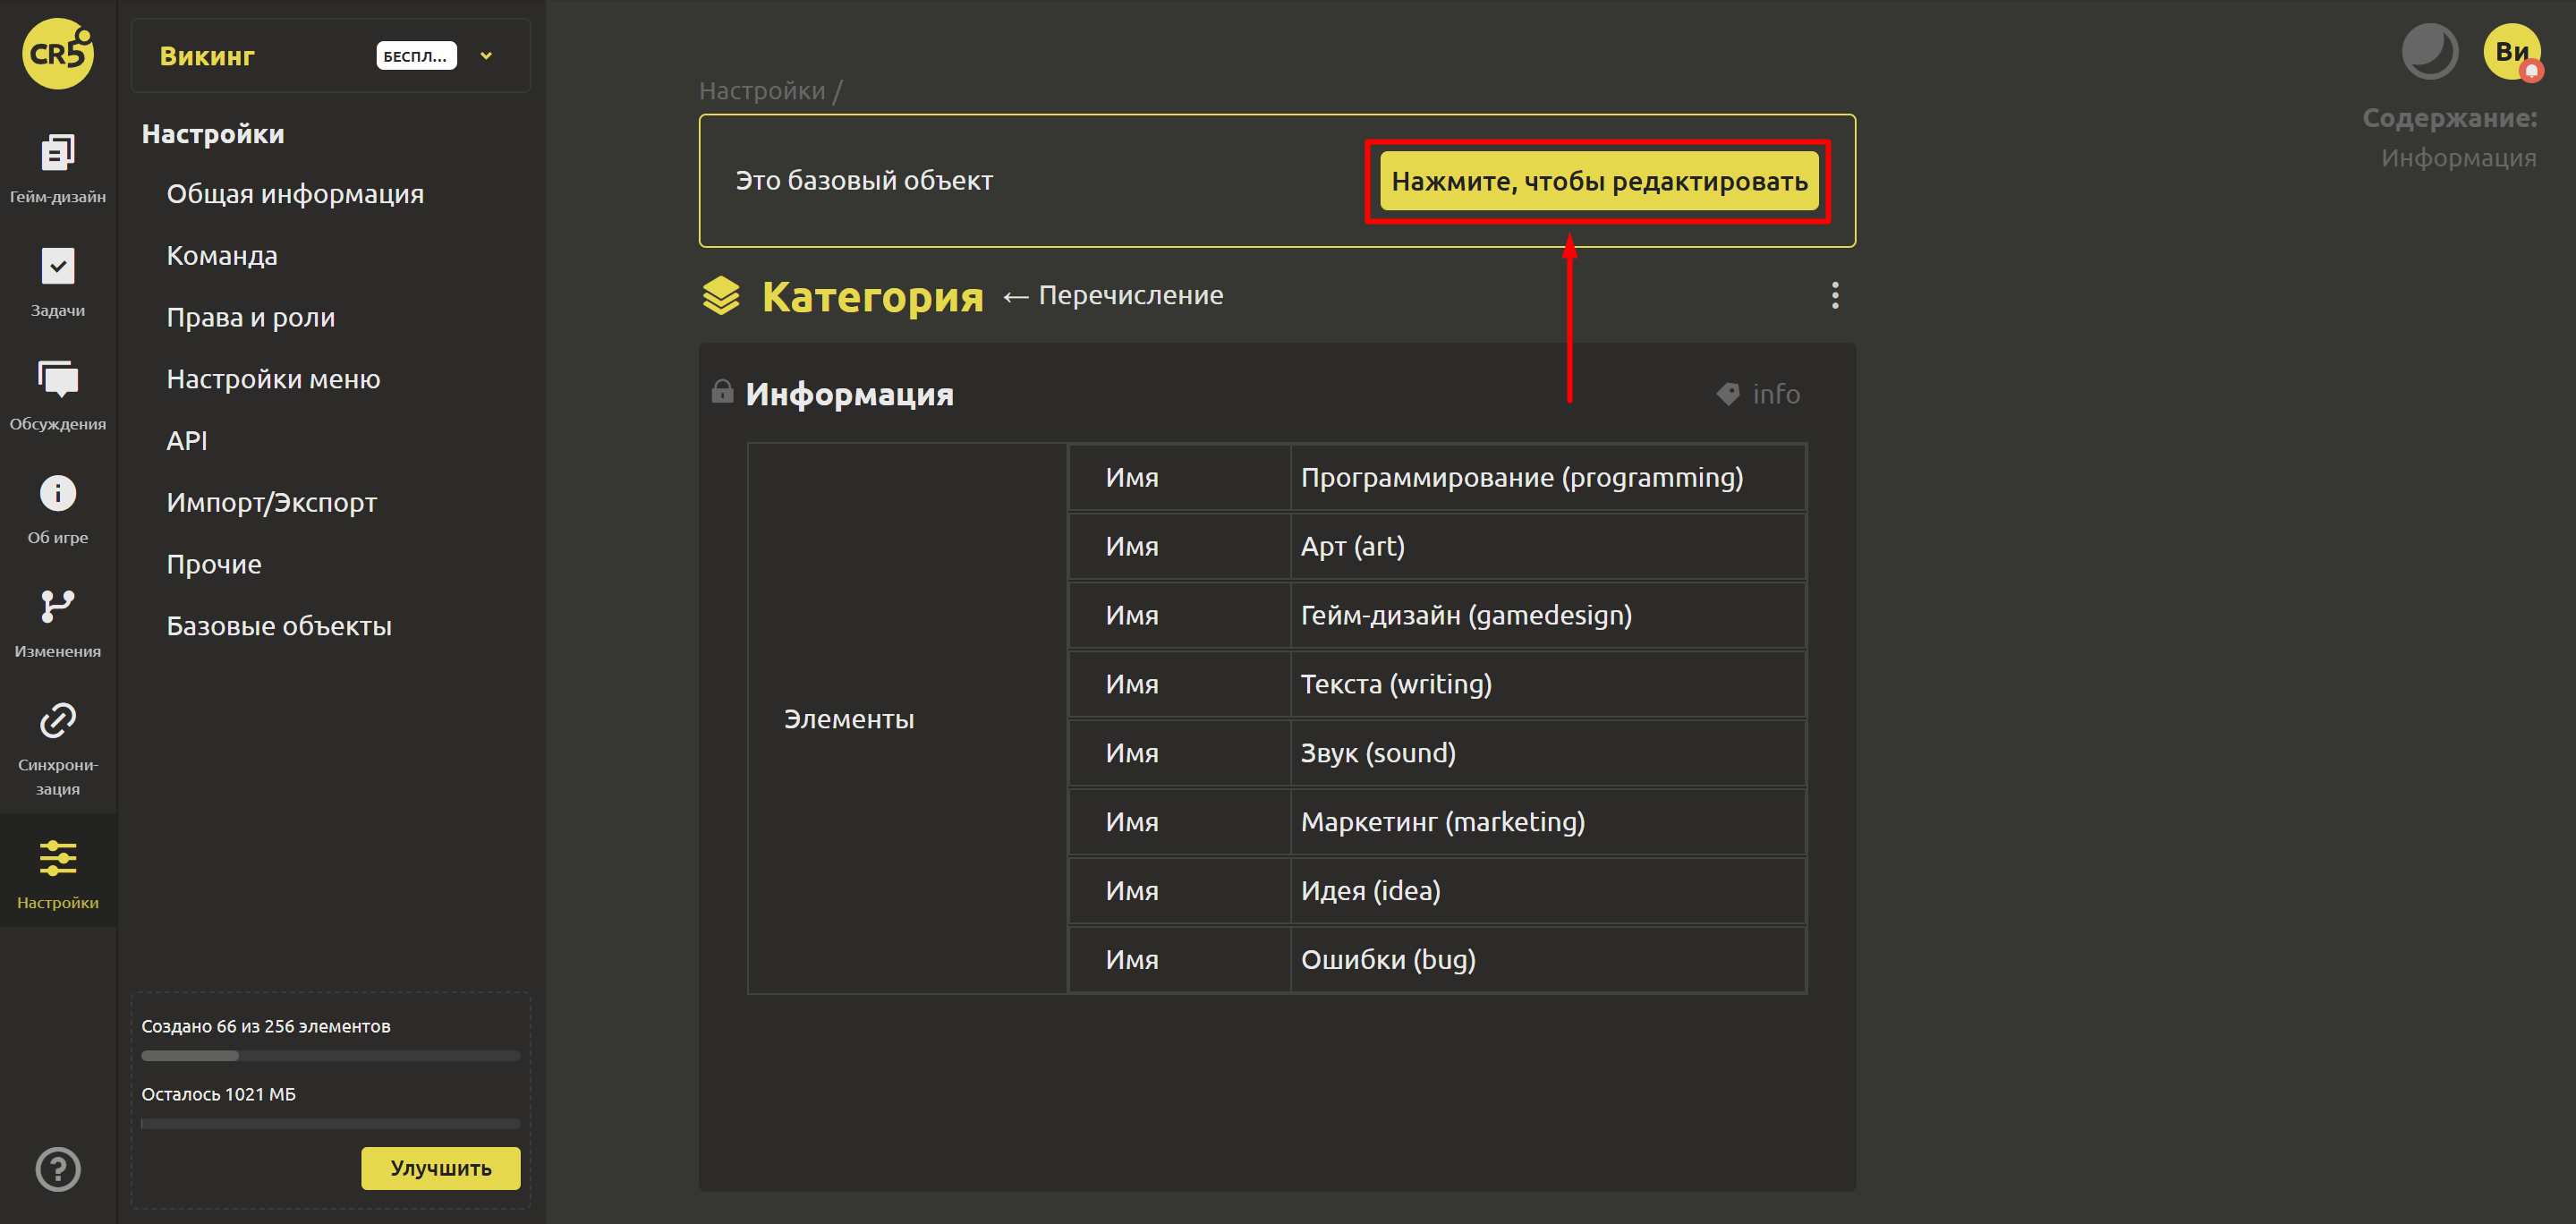Open API settings page
Viewport: 2576px width, 1224px height.
(x=187, y=441)
